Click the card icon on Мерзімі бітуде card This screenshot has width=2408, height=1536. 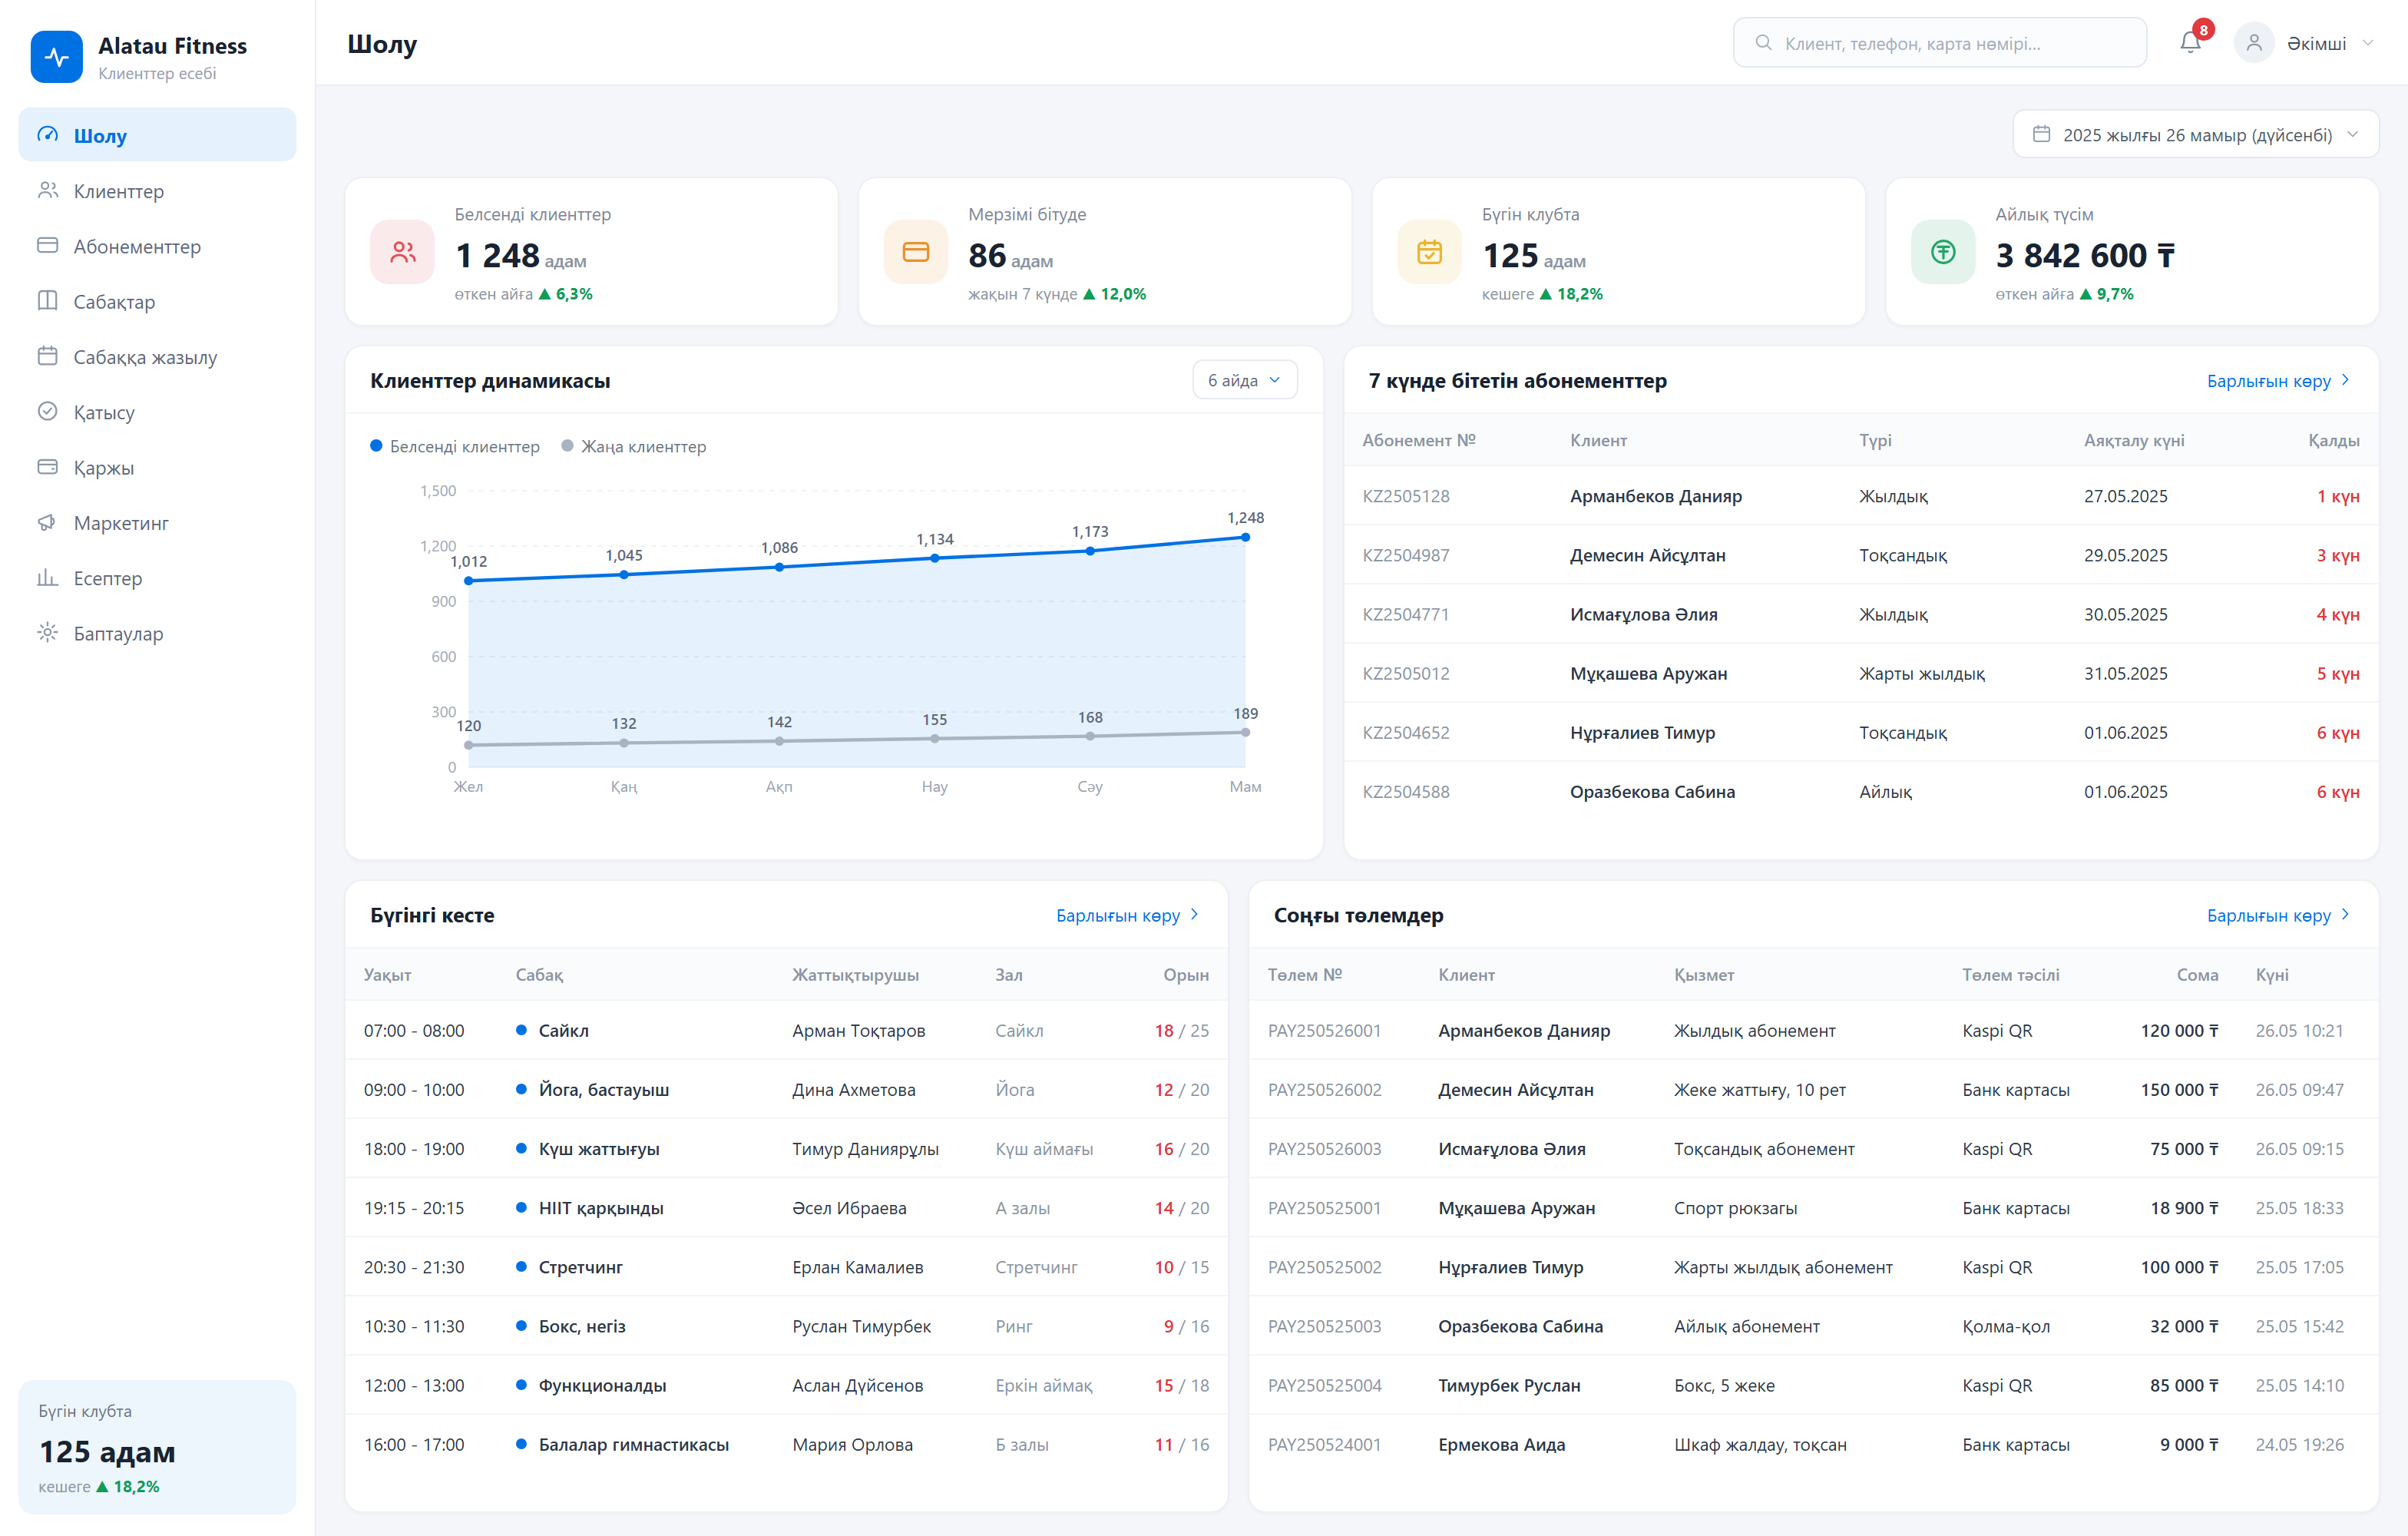point(916,252)
